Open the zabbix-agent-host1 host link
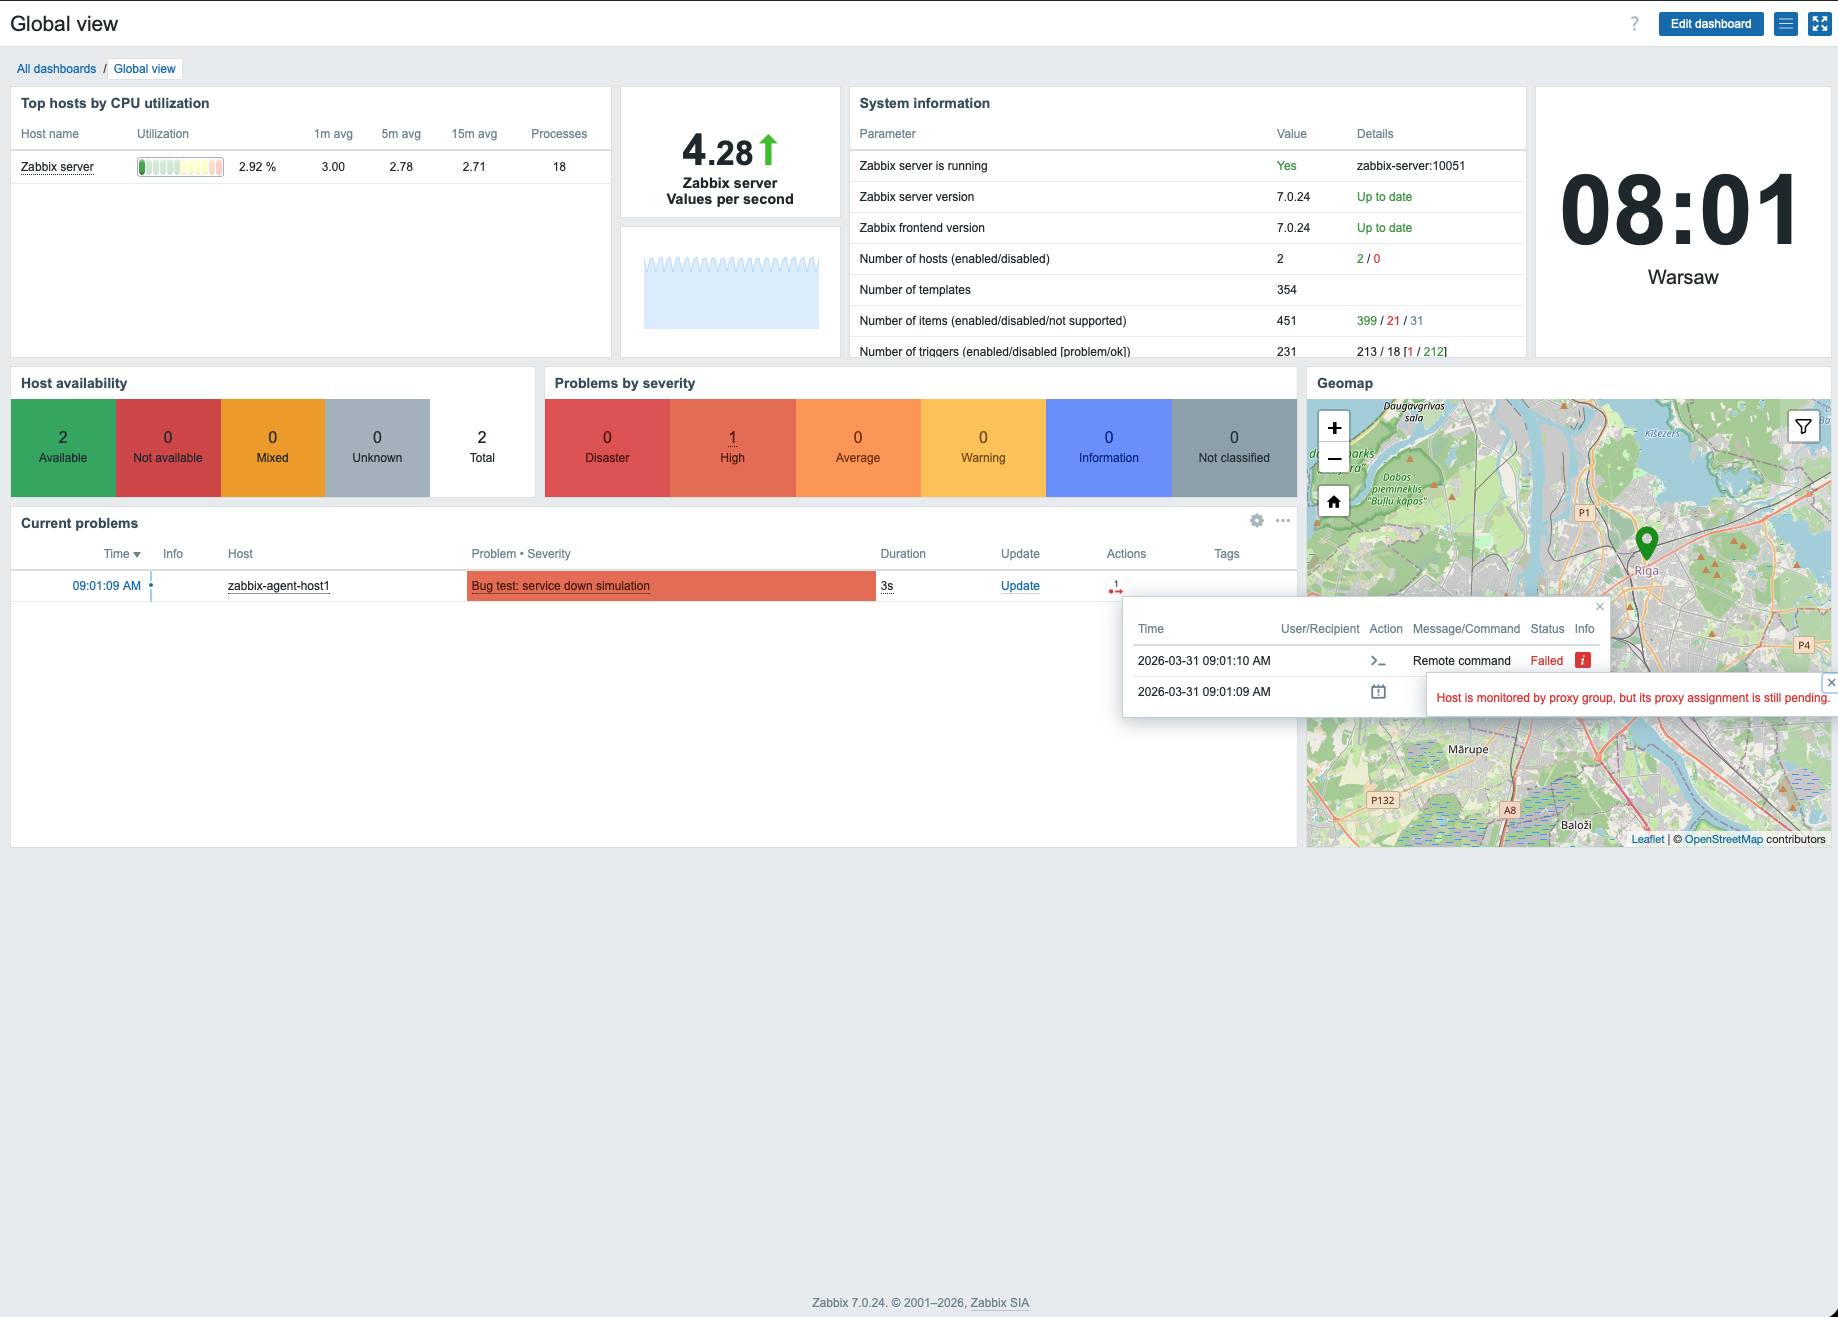Screen dimensions: 1838x1317 tap(278, 586)
